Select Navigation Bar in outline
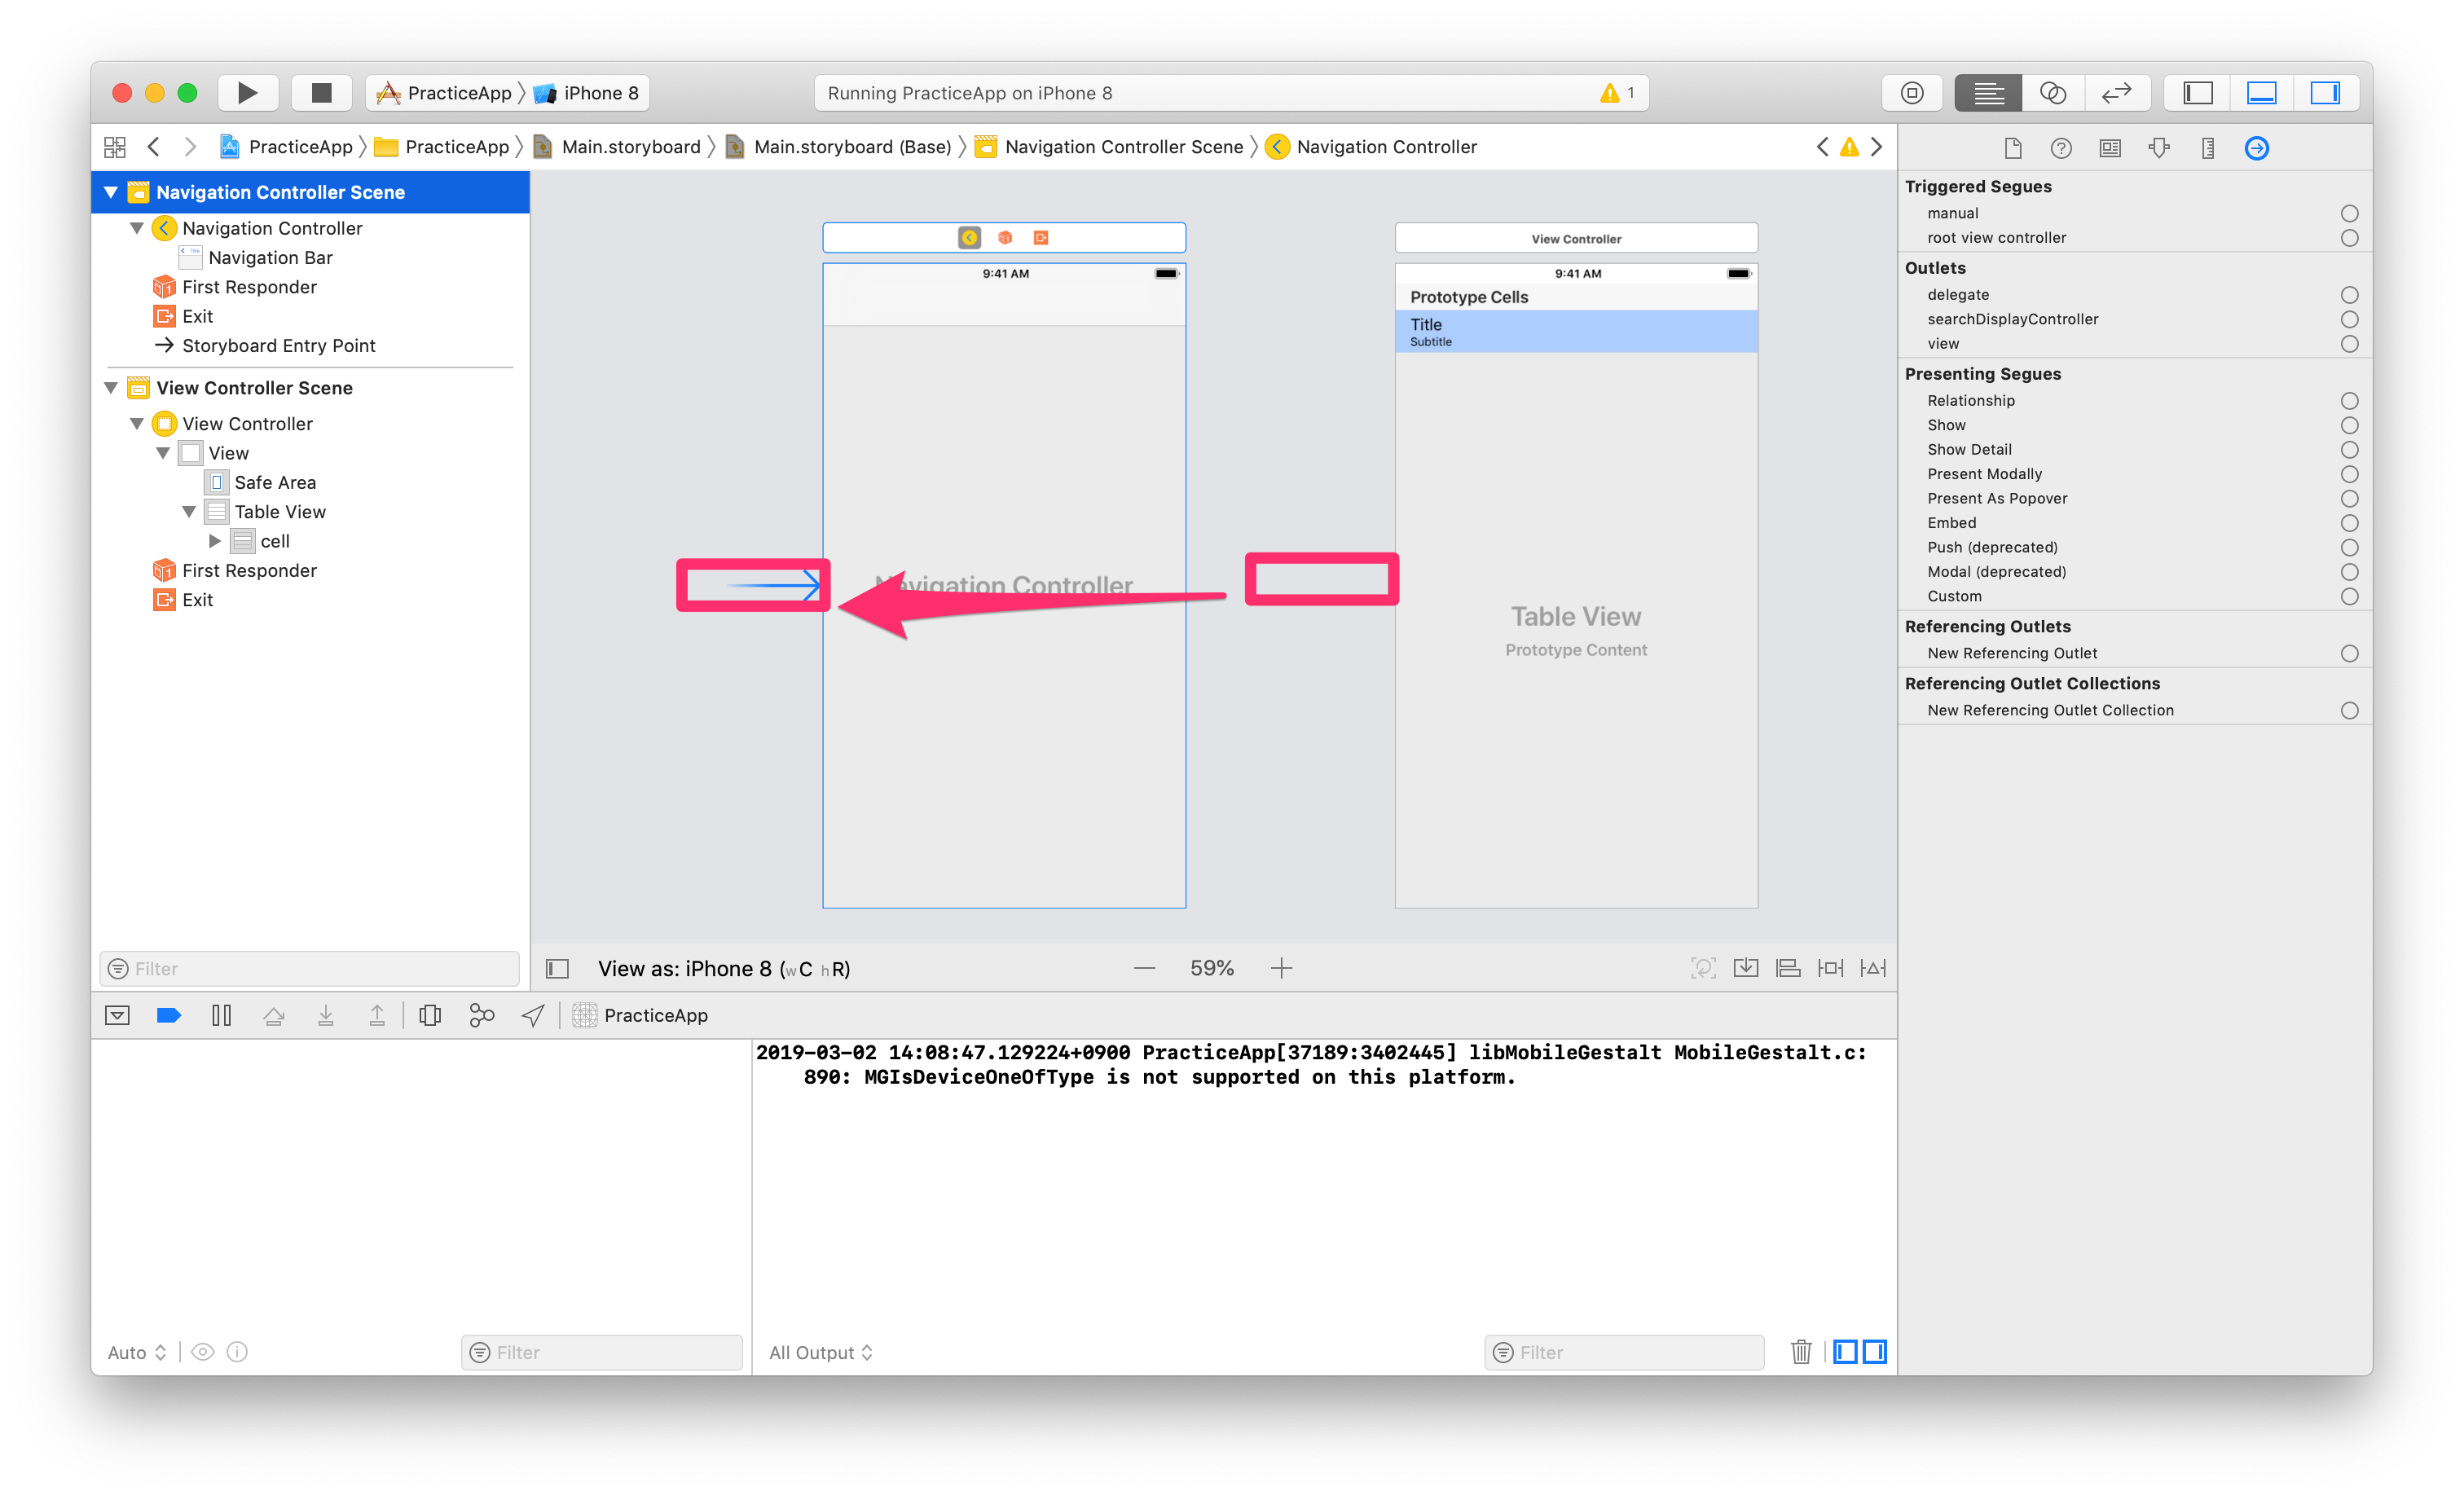2464x1496 pixels. pyautogui.click(x=270, y=258)
